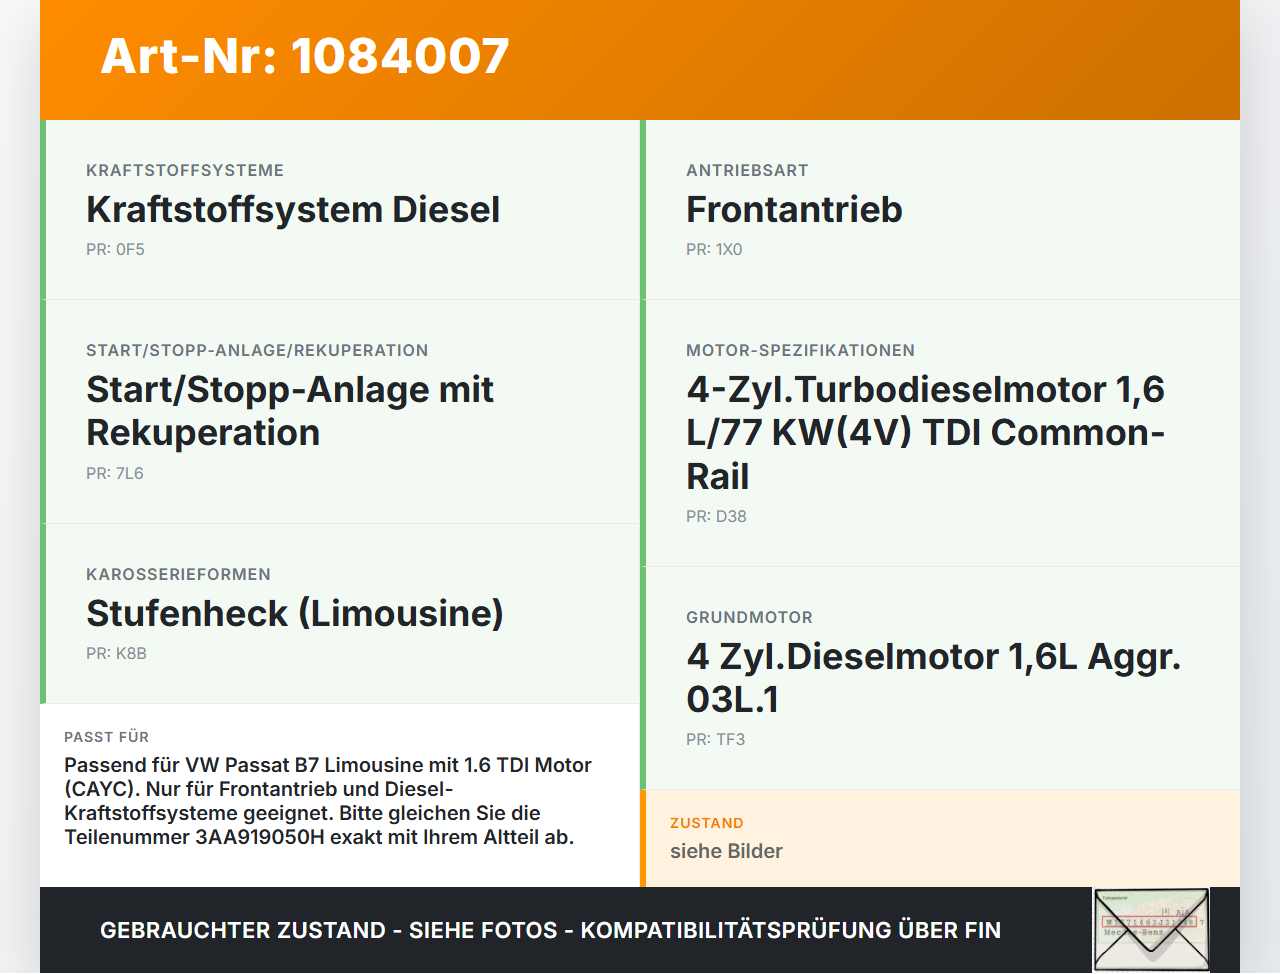The height and width of the screenshot is (974, 1280).
Task: Select the PR: TF3 code
Action: pos(716,739)
